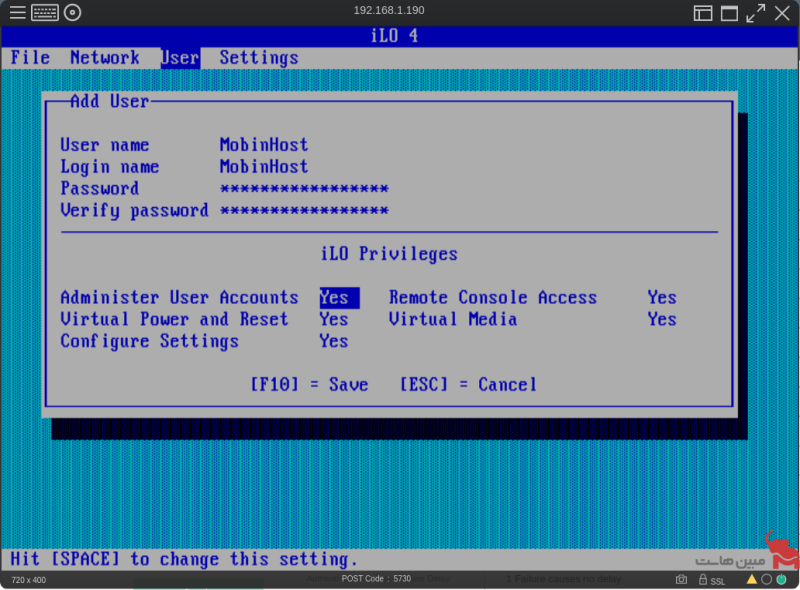Open the highlighted User menu
800x590 pixels.
[181, 58]
